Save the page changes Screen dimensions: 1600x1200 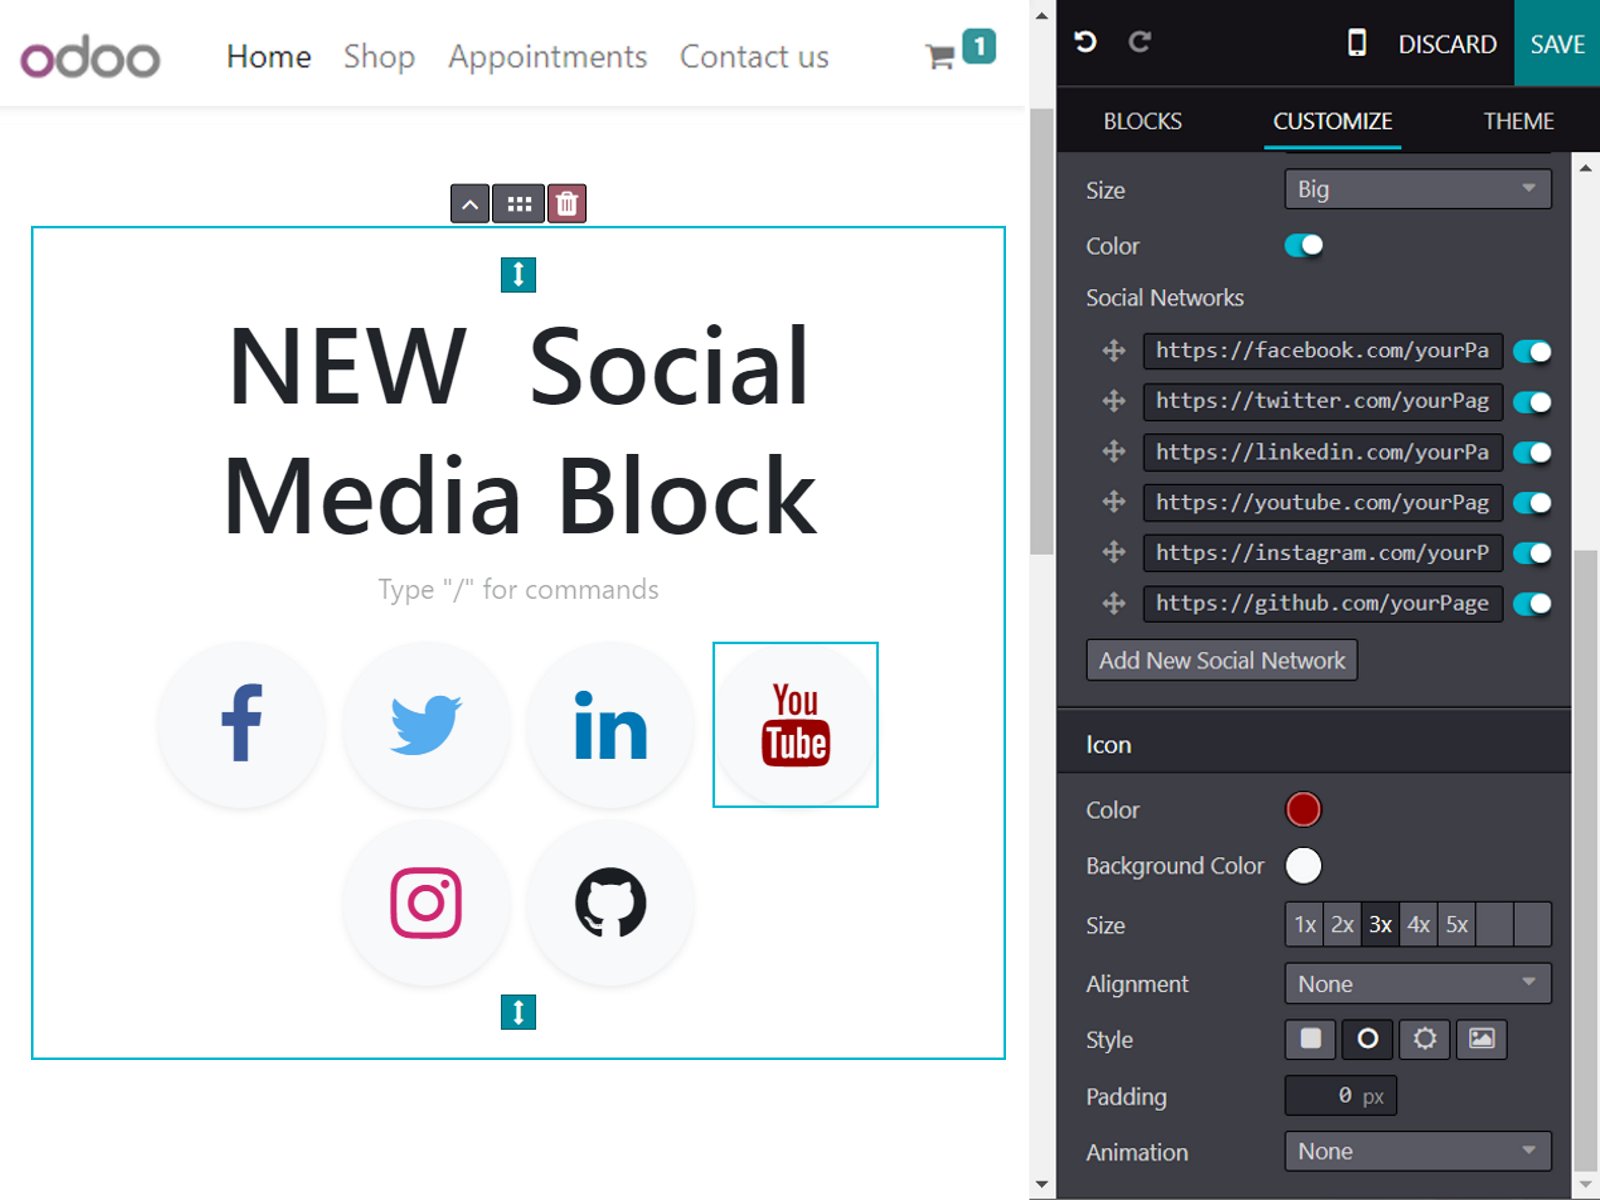1556,43
